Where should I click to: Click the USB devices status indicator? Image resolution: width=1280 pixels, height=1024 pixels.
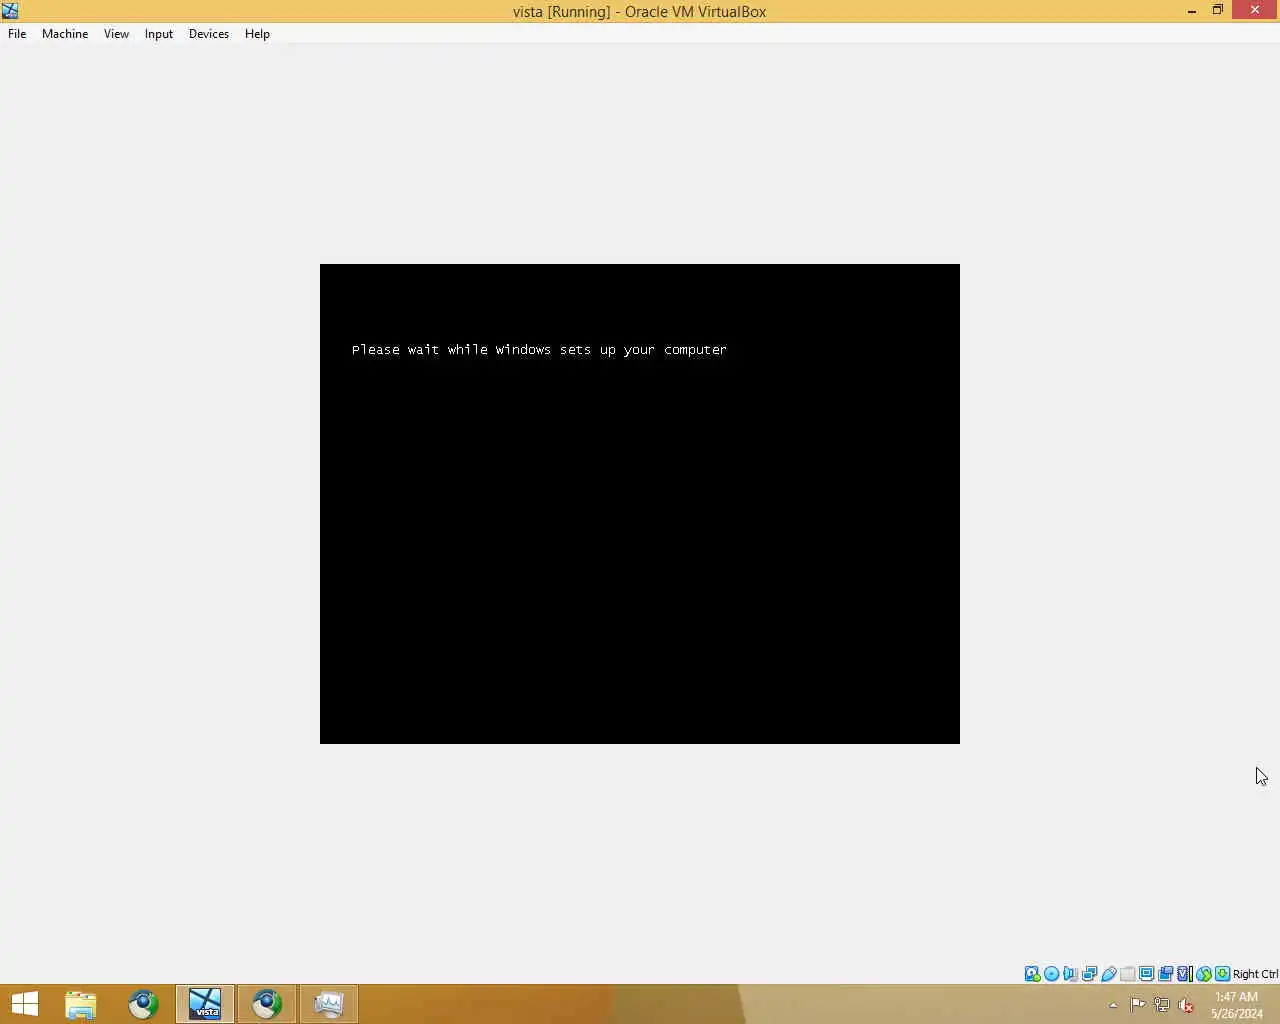tap(1108, 974)
